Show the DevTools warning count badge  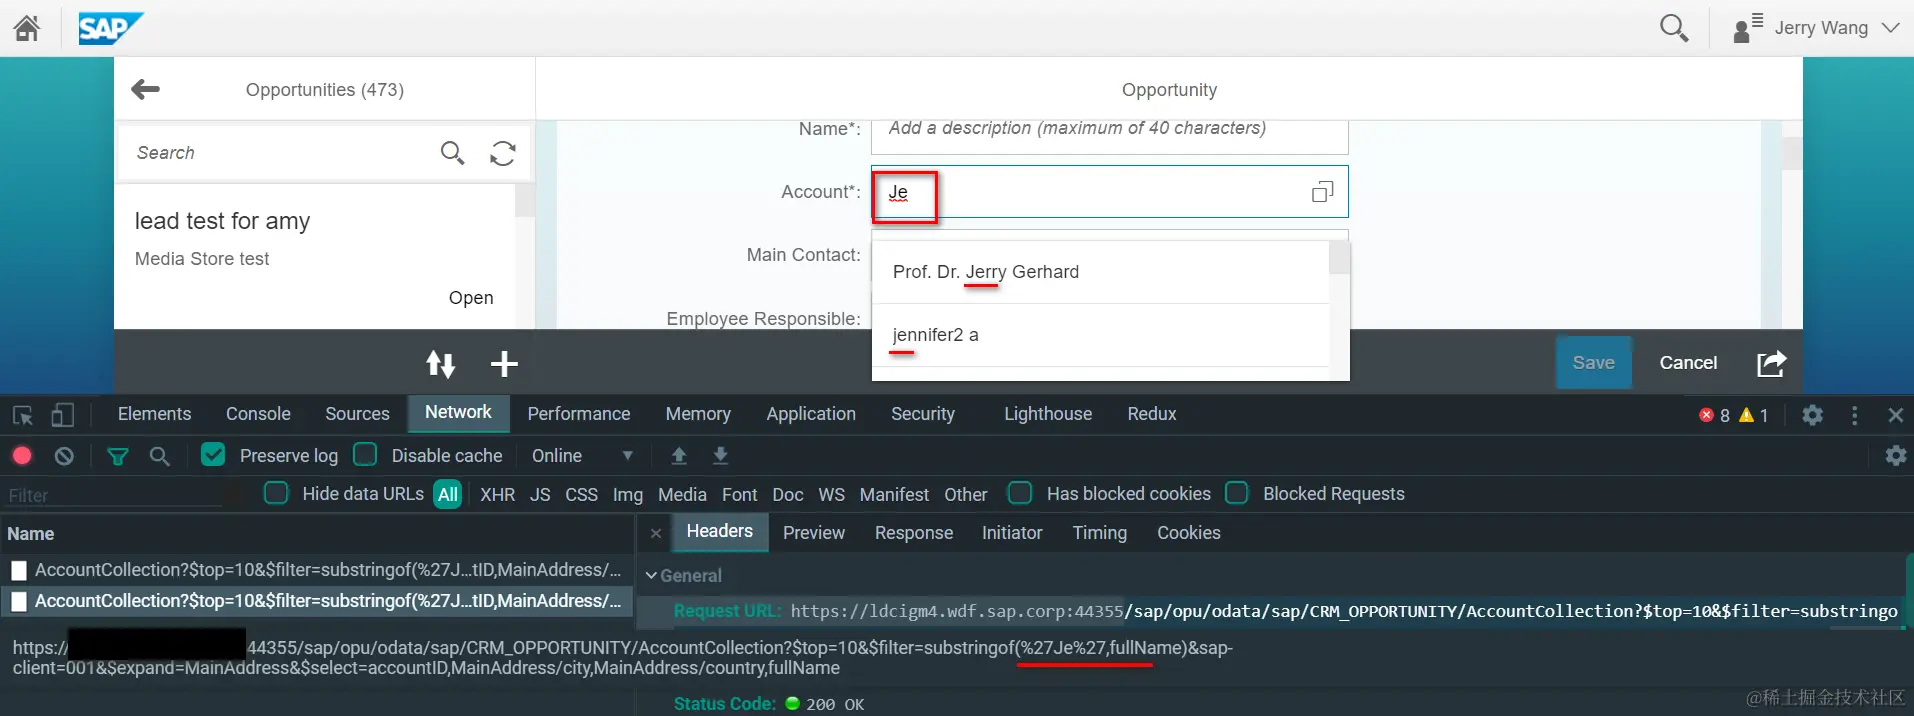click(1753, 415)
